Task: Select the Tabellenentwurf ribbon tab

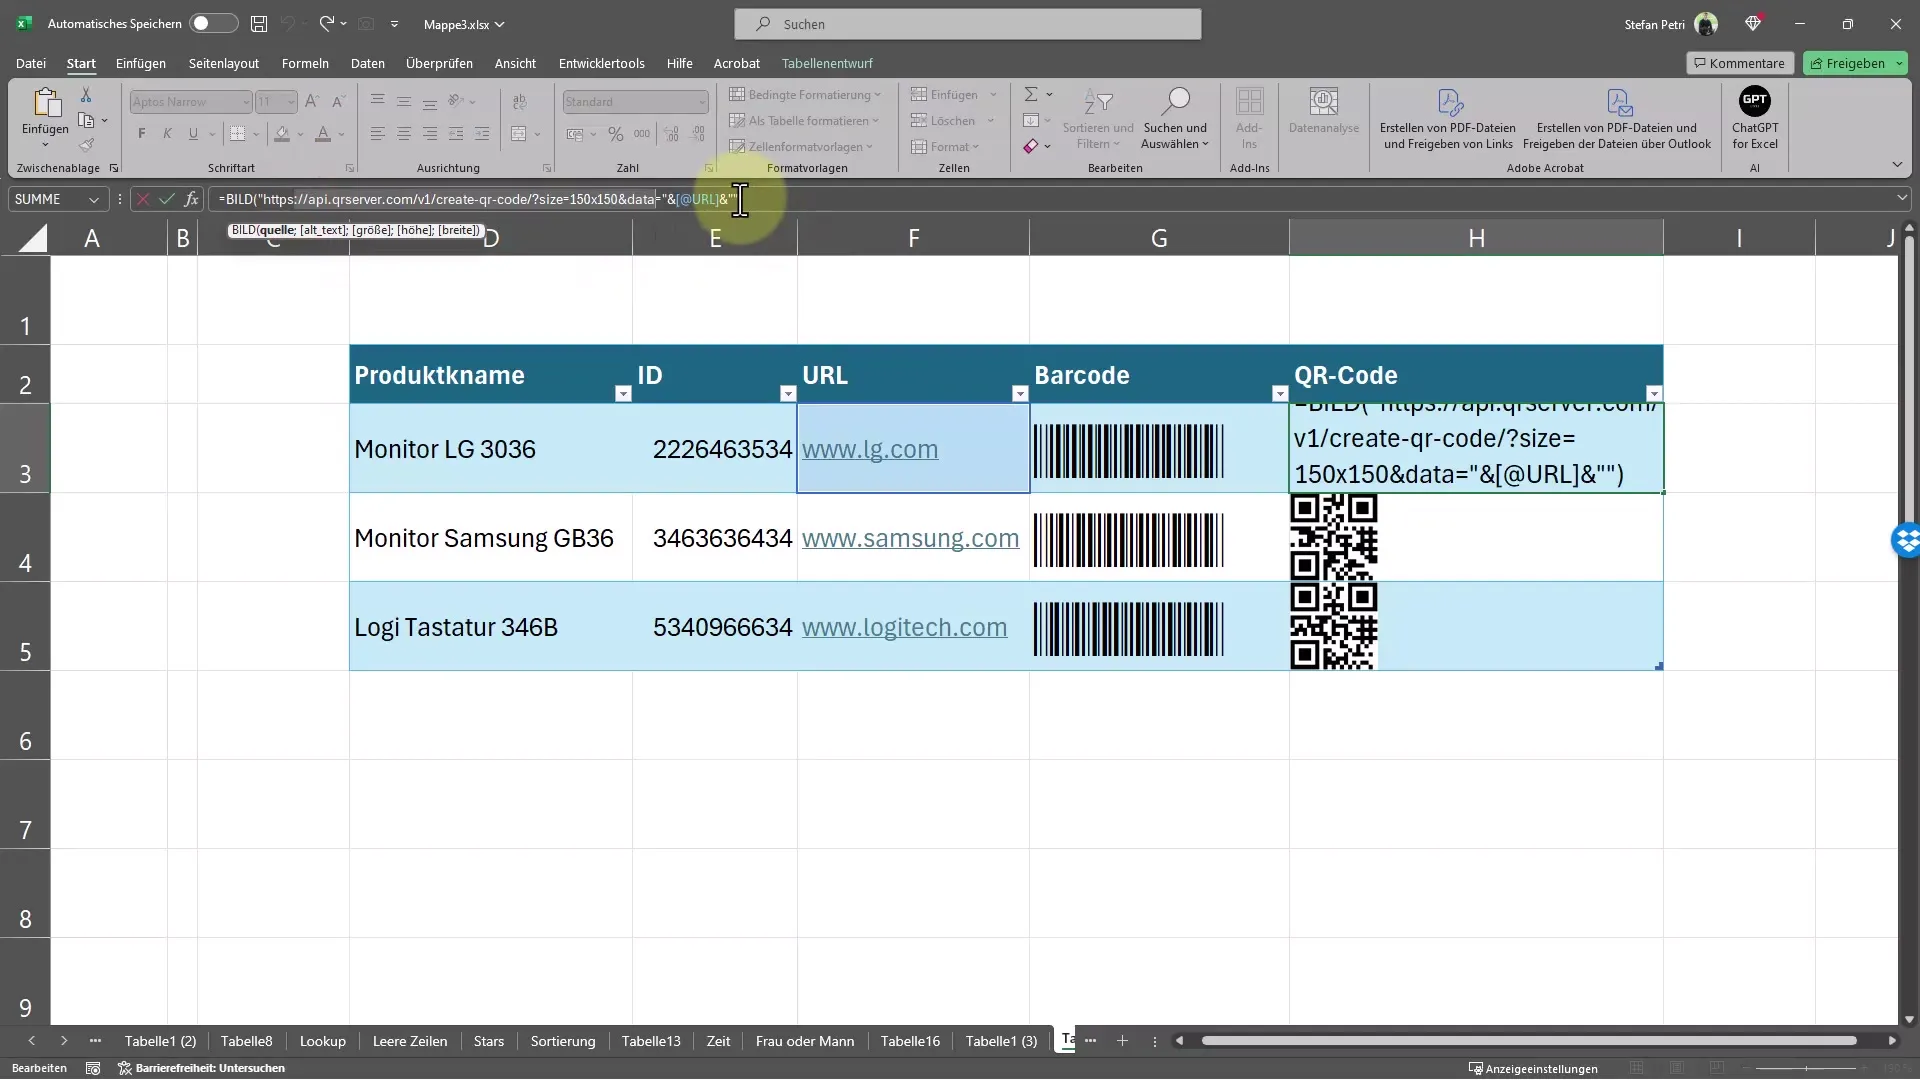Action: pyautogui.click(x=827, y=62)
